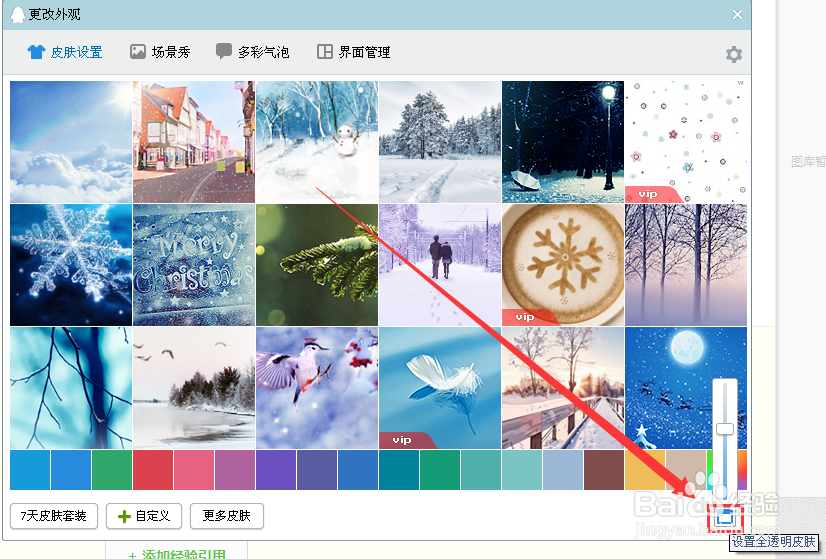The width and height of the screenshot is (826, 559).
Task: Close the 更改外观 window
Action: coord(737,15)
